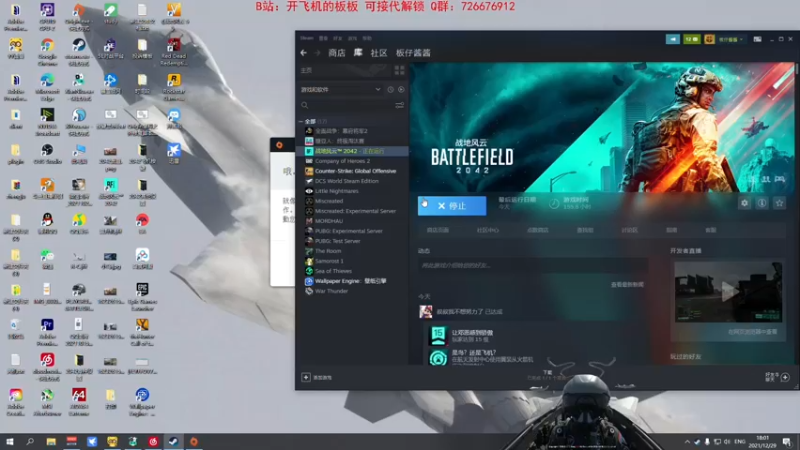Expand the 游戏和软件 filter dropdown
This screenshot has height=450, width=800.
point(341,89)
